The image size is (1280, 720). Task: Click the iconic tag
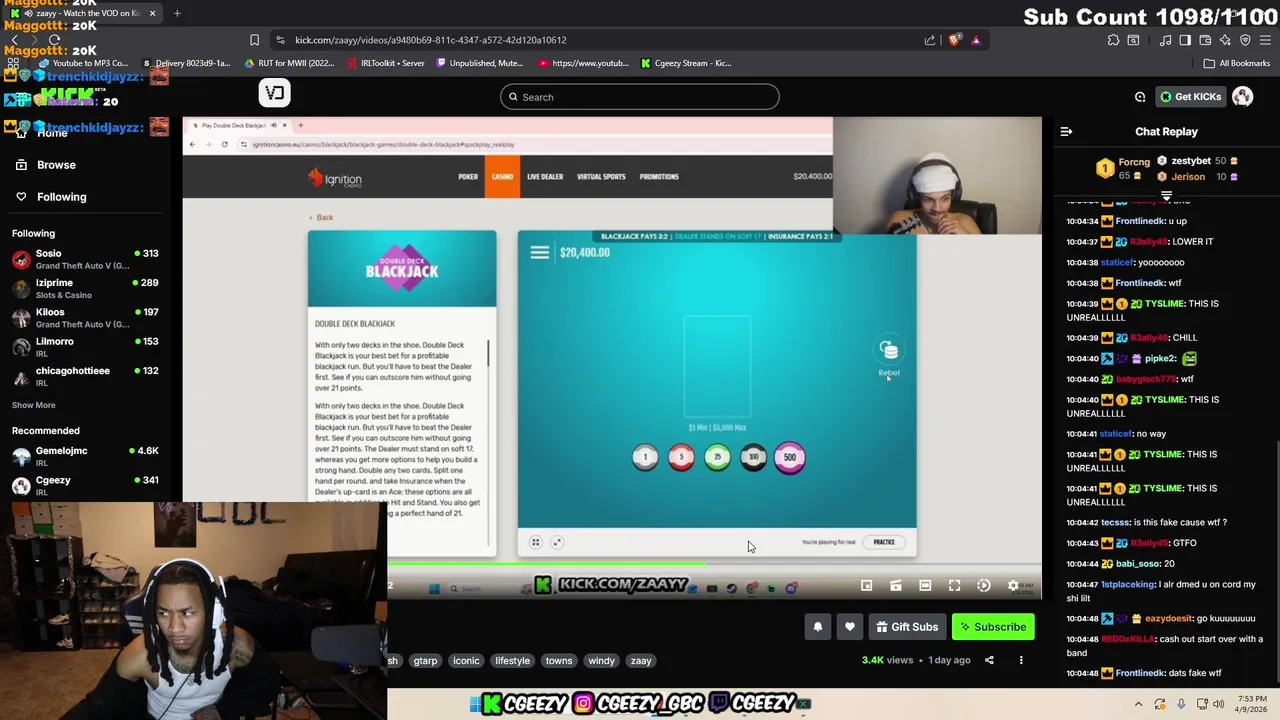466,661
